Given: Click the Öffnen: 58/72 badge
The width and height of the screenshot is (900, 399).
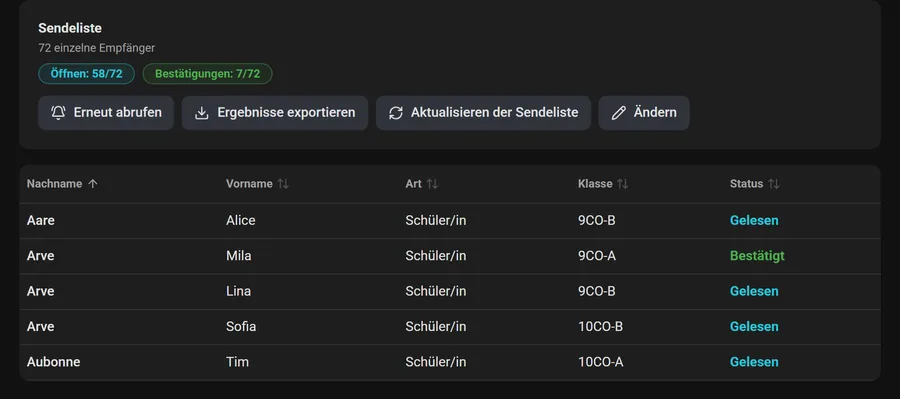Looking at the screenshot, I should 87,74.
